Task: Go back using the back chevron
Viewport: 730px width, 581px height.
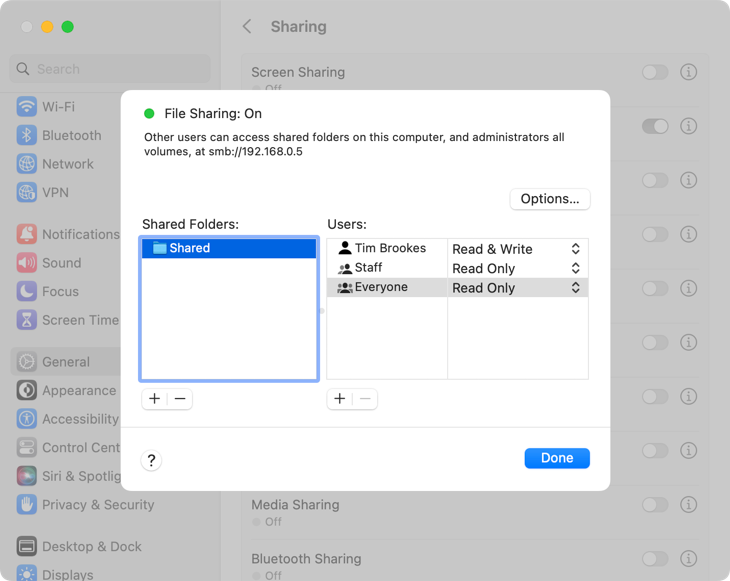Action: click(x=247, y=27)
